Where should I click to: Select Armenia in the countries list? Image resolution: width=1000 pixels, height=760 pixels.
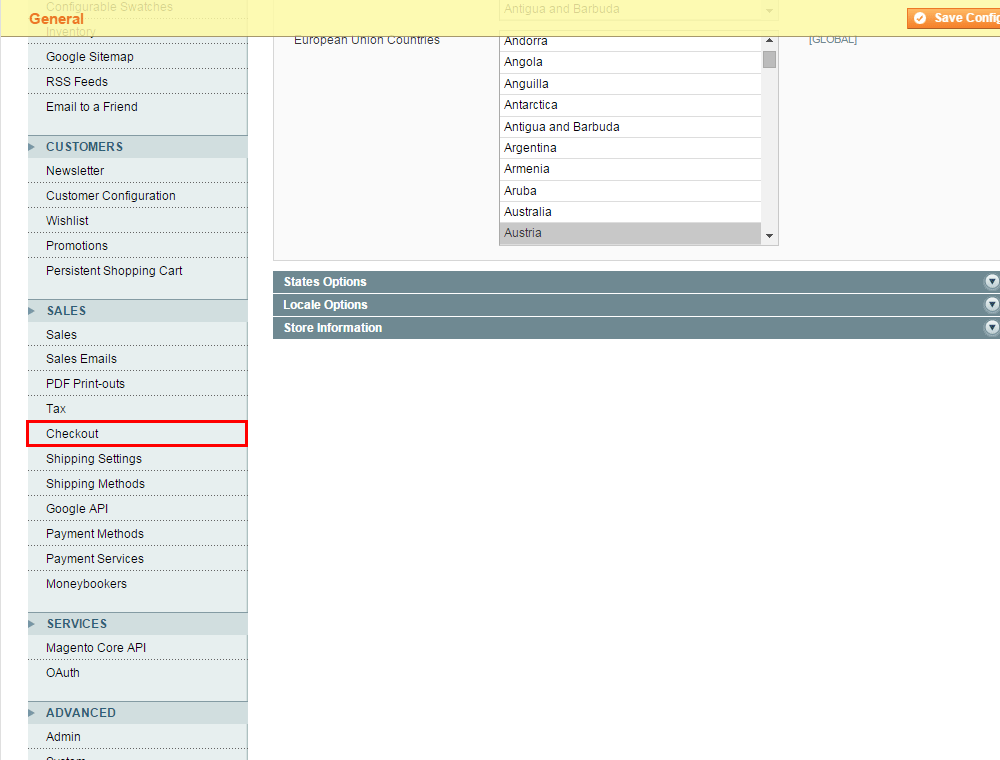[630, 169]
